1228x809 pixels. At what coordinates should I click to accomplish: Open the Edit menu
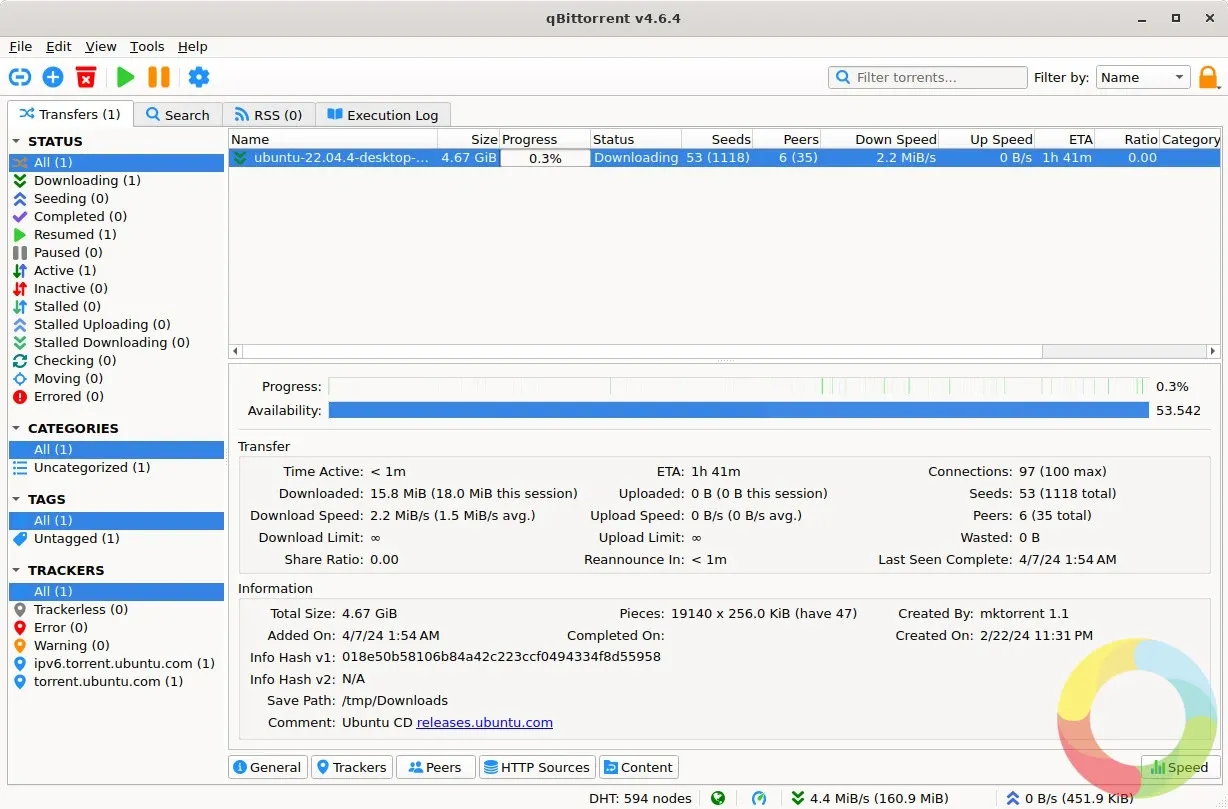point(59,46)
